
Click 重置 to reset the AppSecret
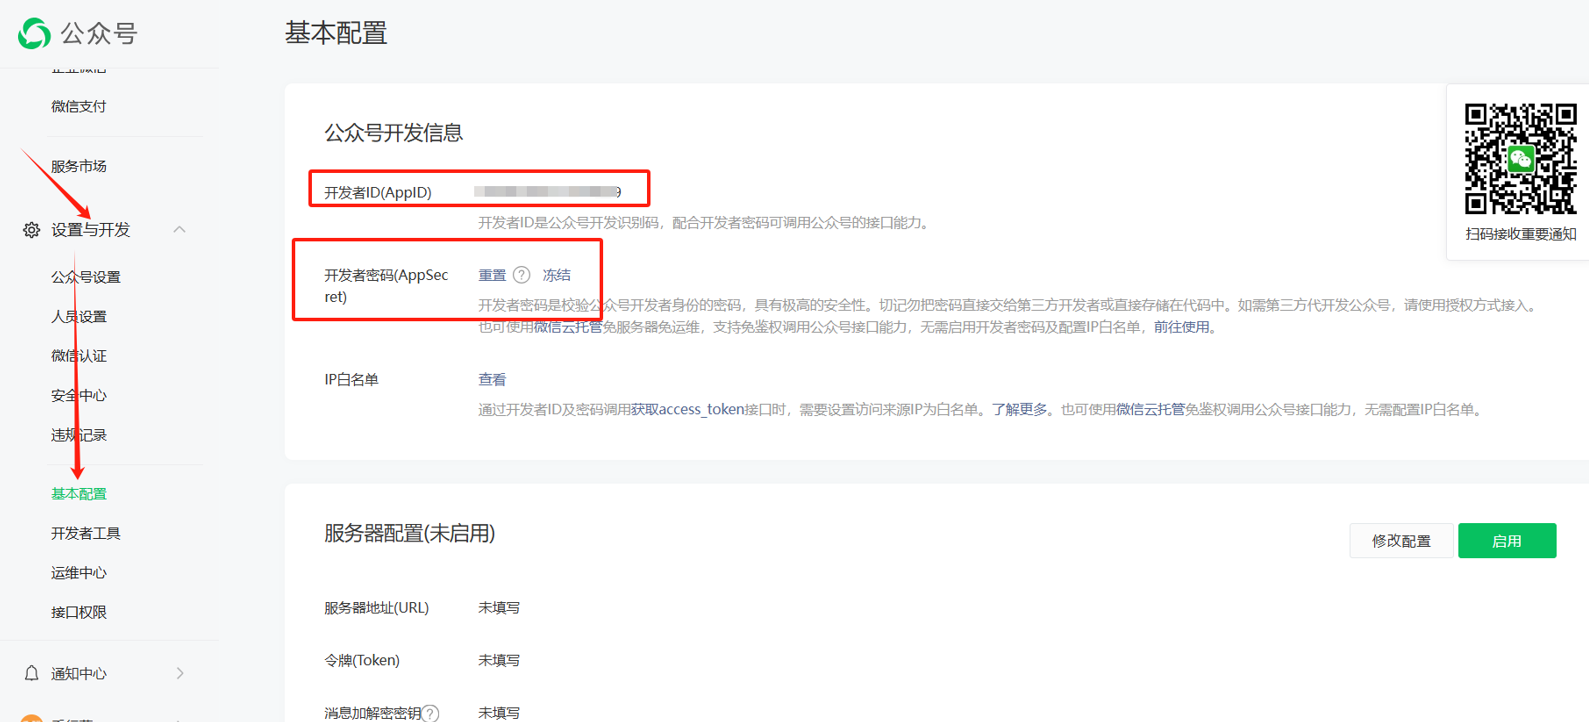[x=492, y=275]
